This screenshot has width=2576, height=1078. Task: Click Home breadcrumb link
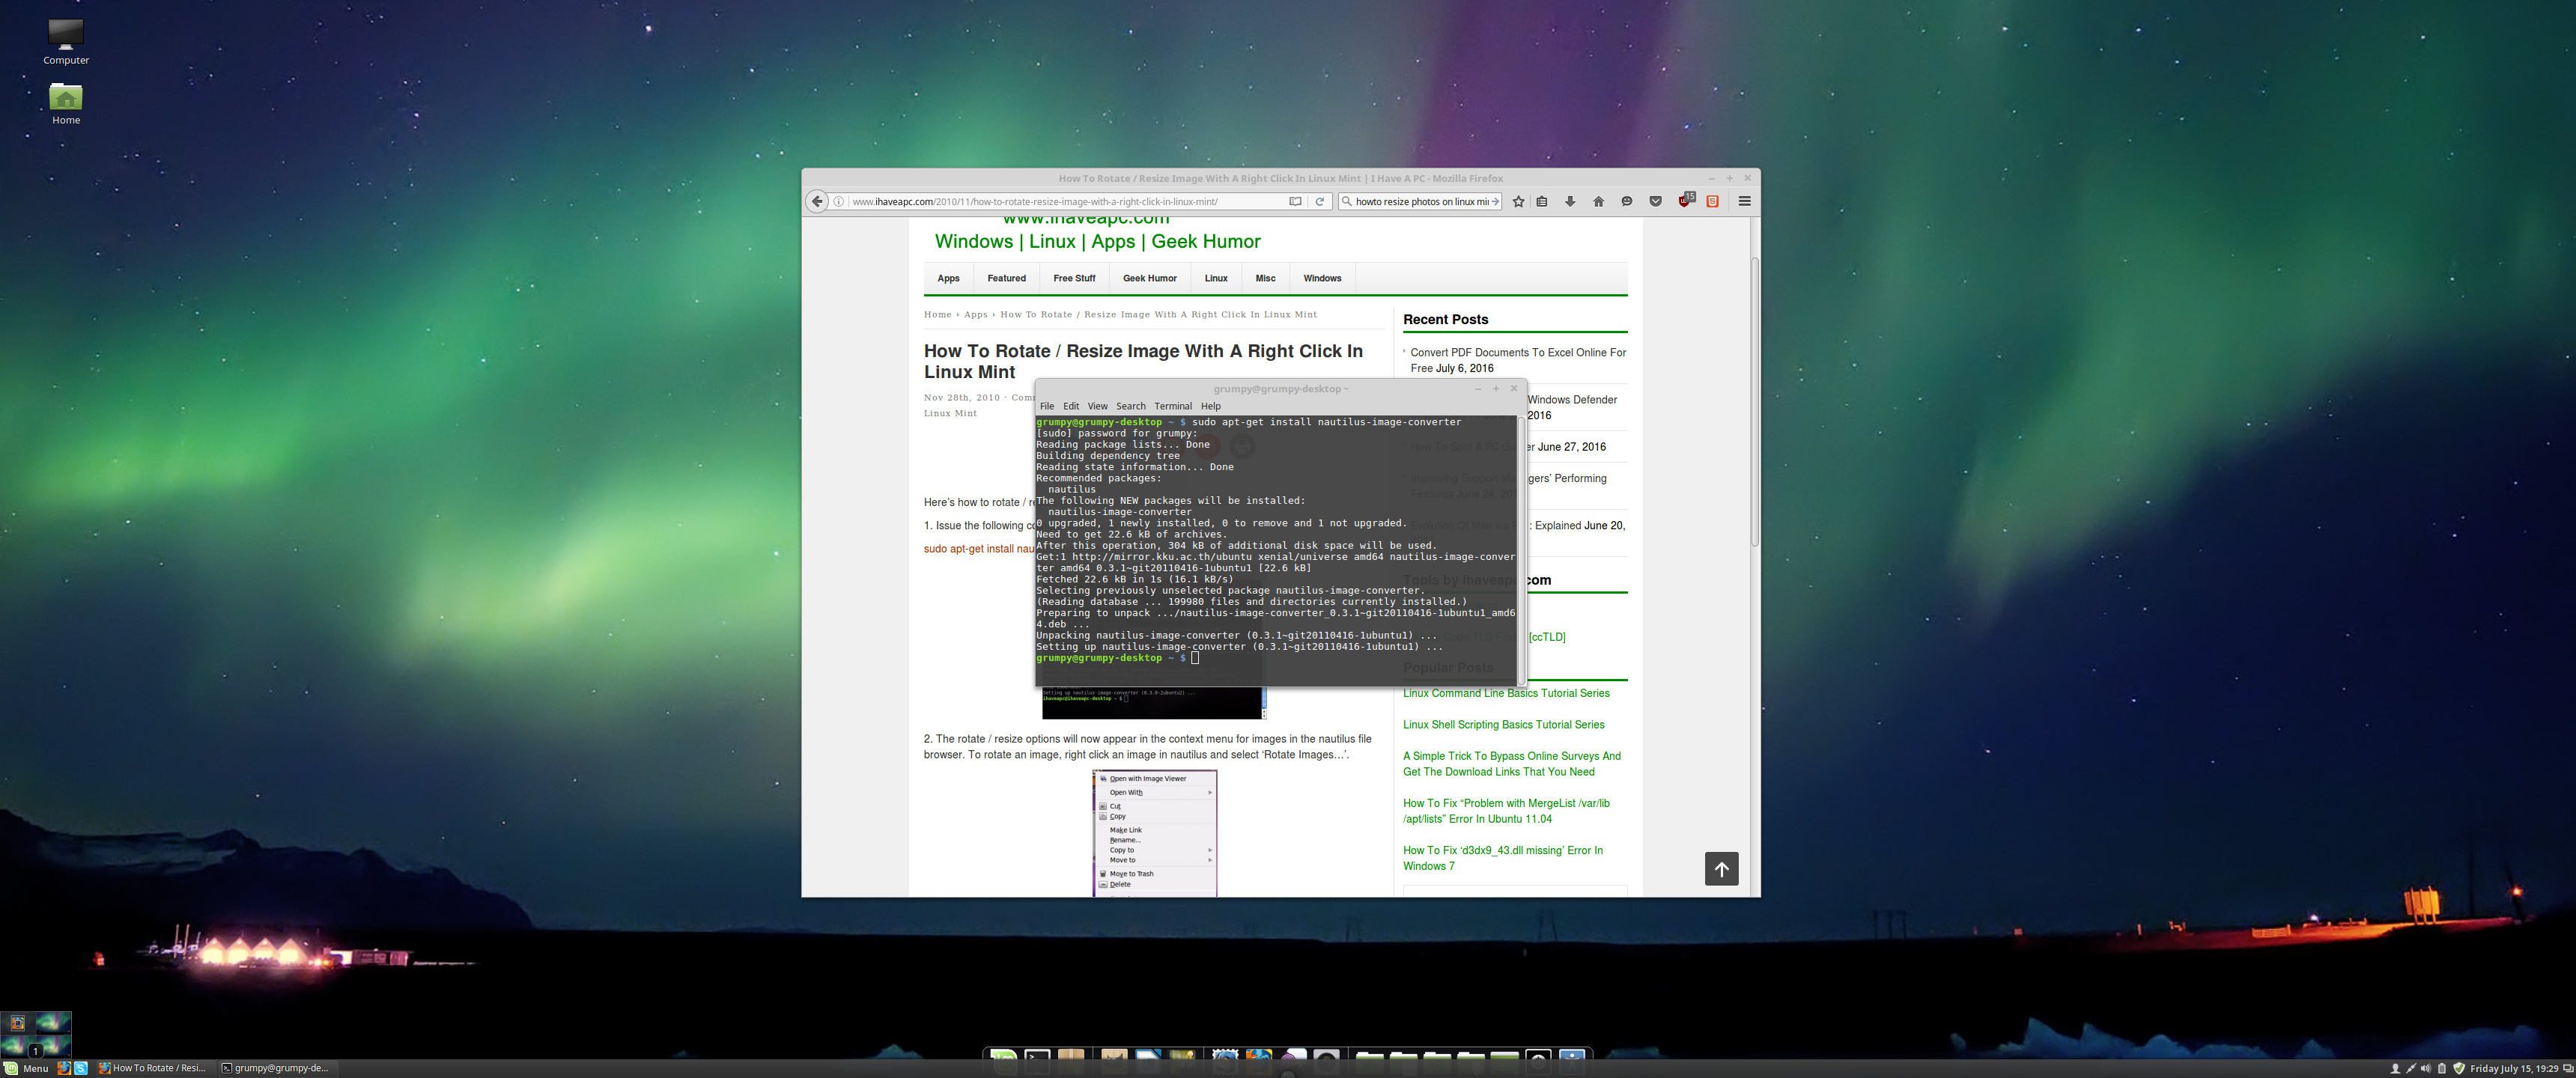[937, 314]
